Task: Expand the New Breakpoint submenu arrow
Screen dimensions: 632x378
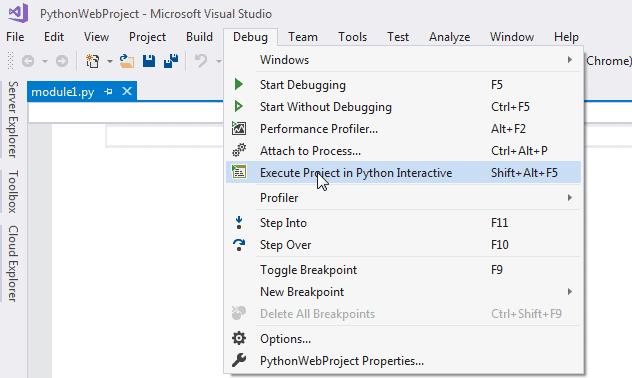Action: (570, 292)
